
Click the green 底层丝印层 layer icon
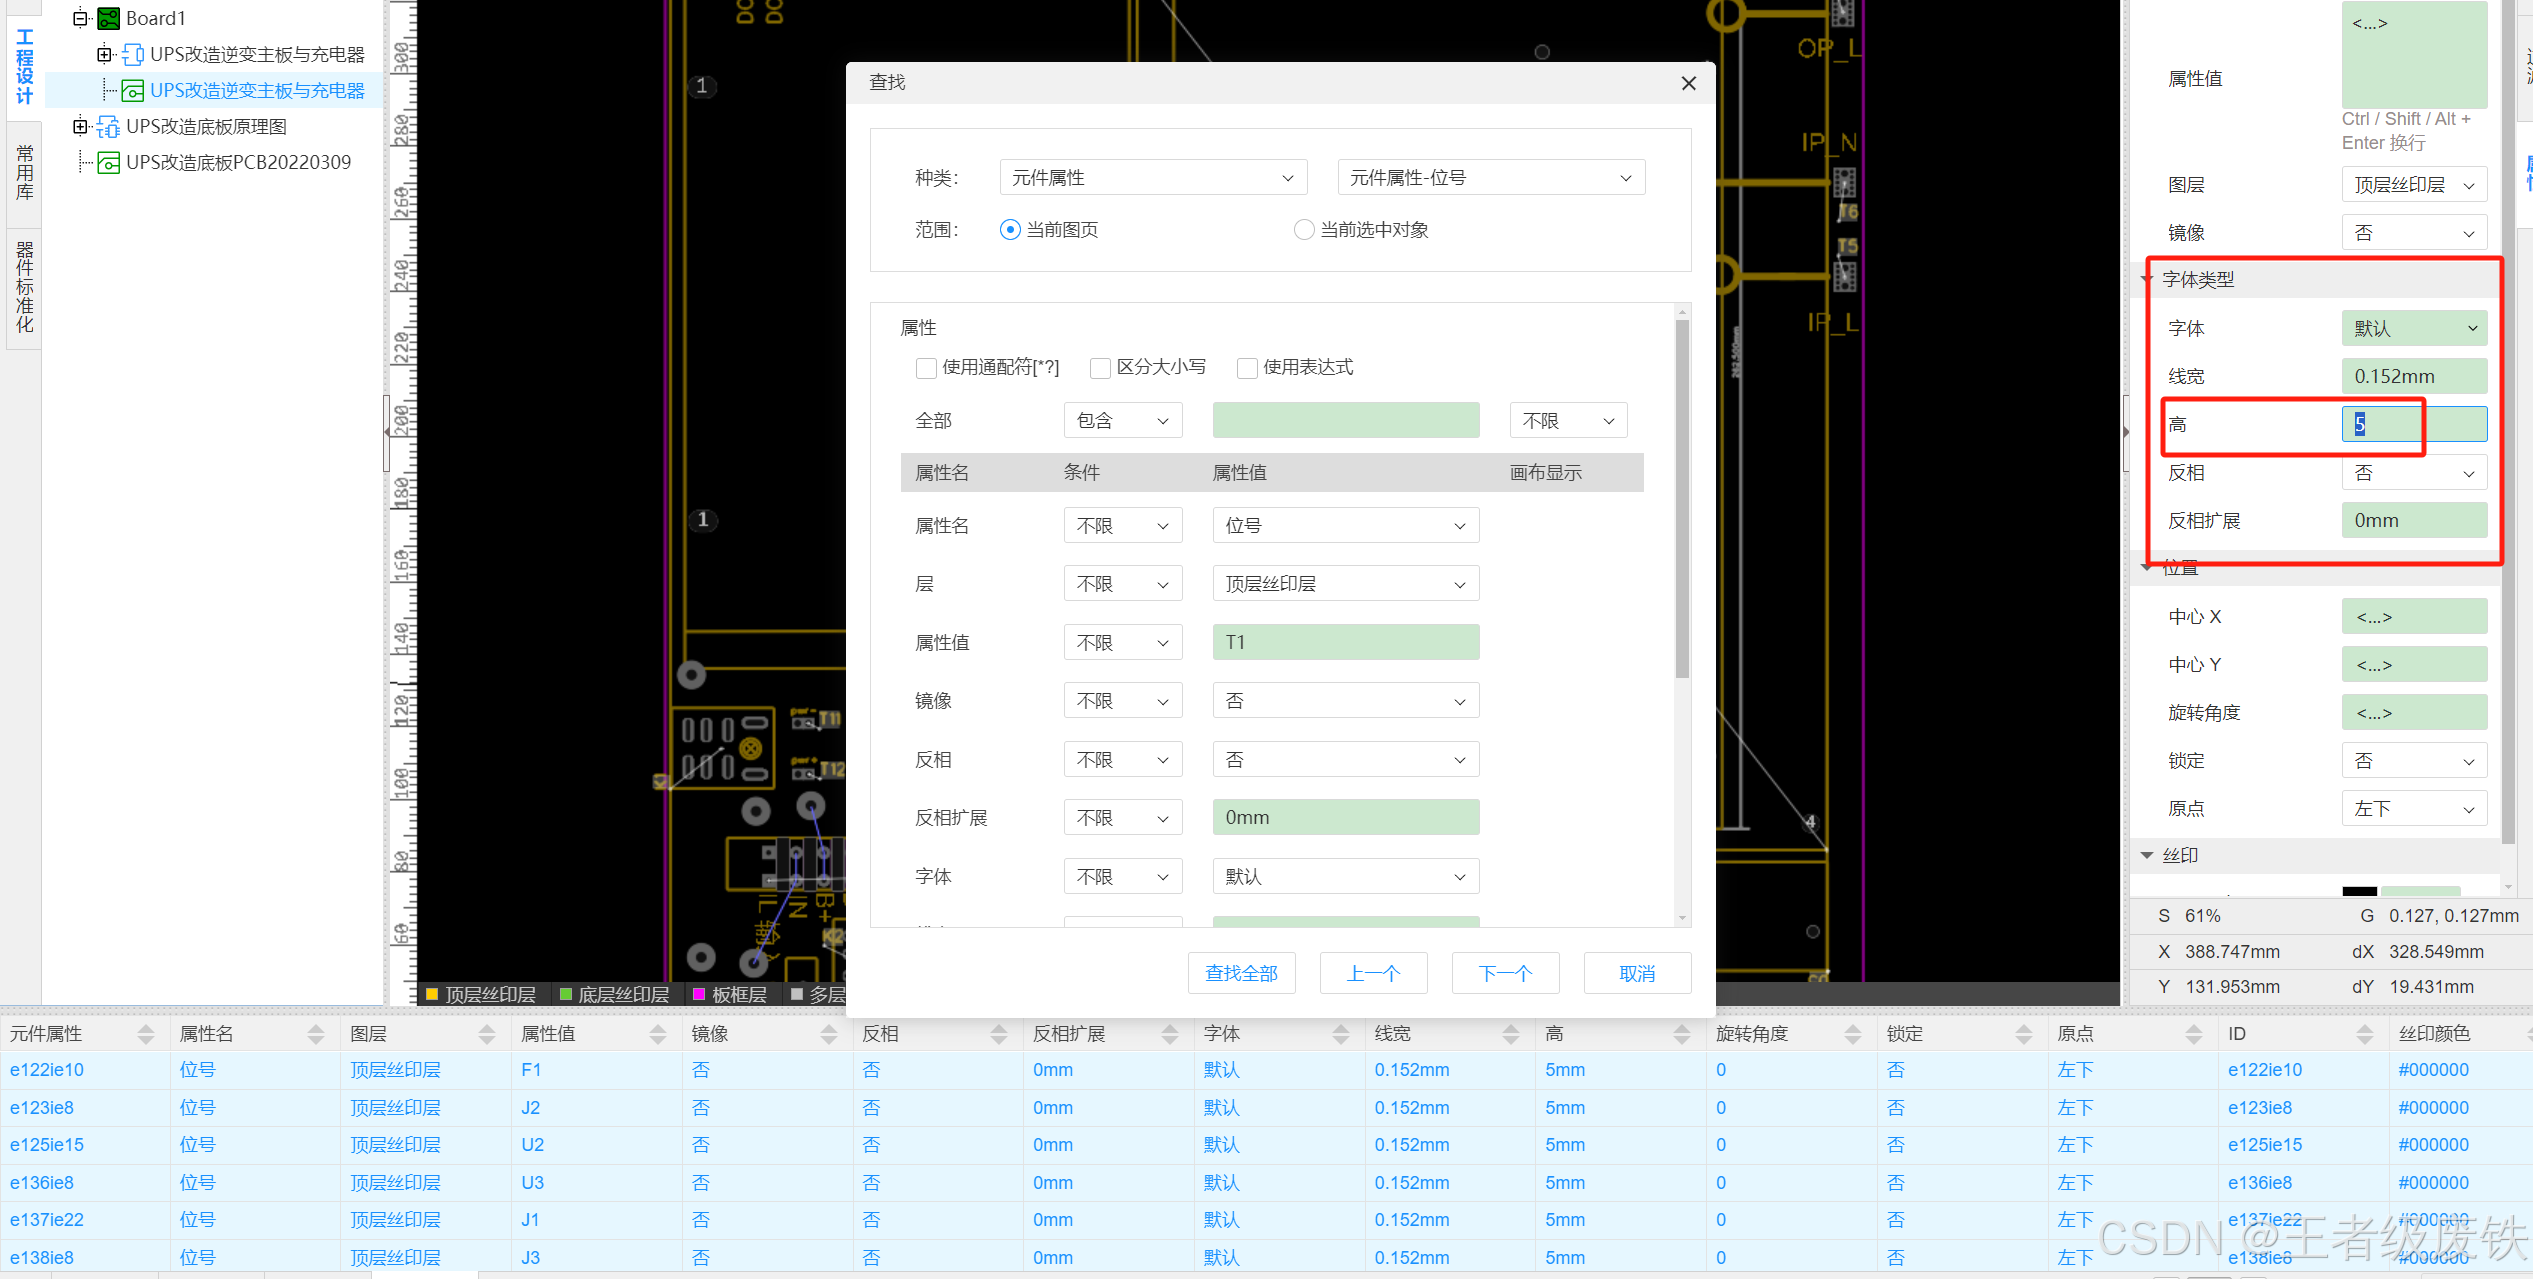pos(566,994)
